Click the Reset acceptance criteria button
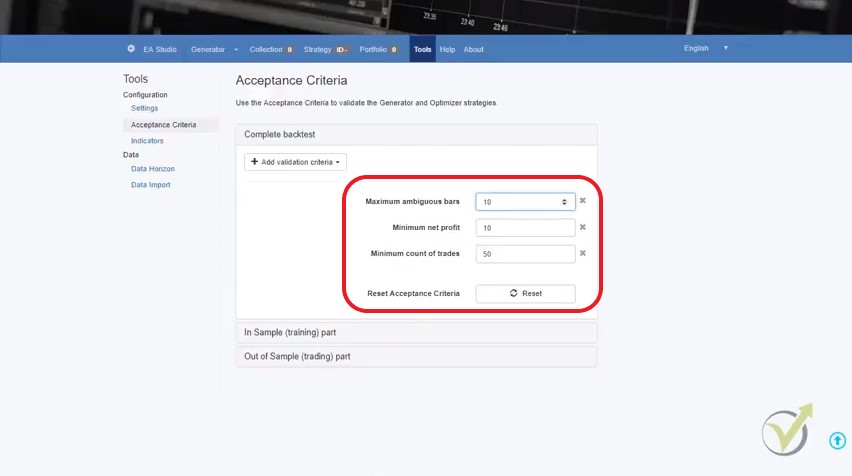The image size is (852, 476). pos(525,293)
